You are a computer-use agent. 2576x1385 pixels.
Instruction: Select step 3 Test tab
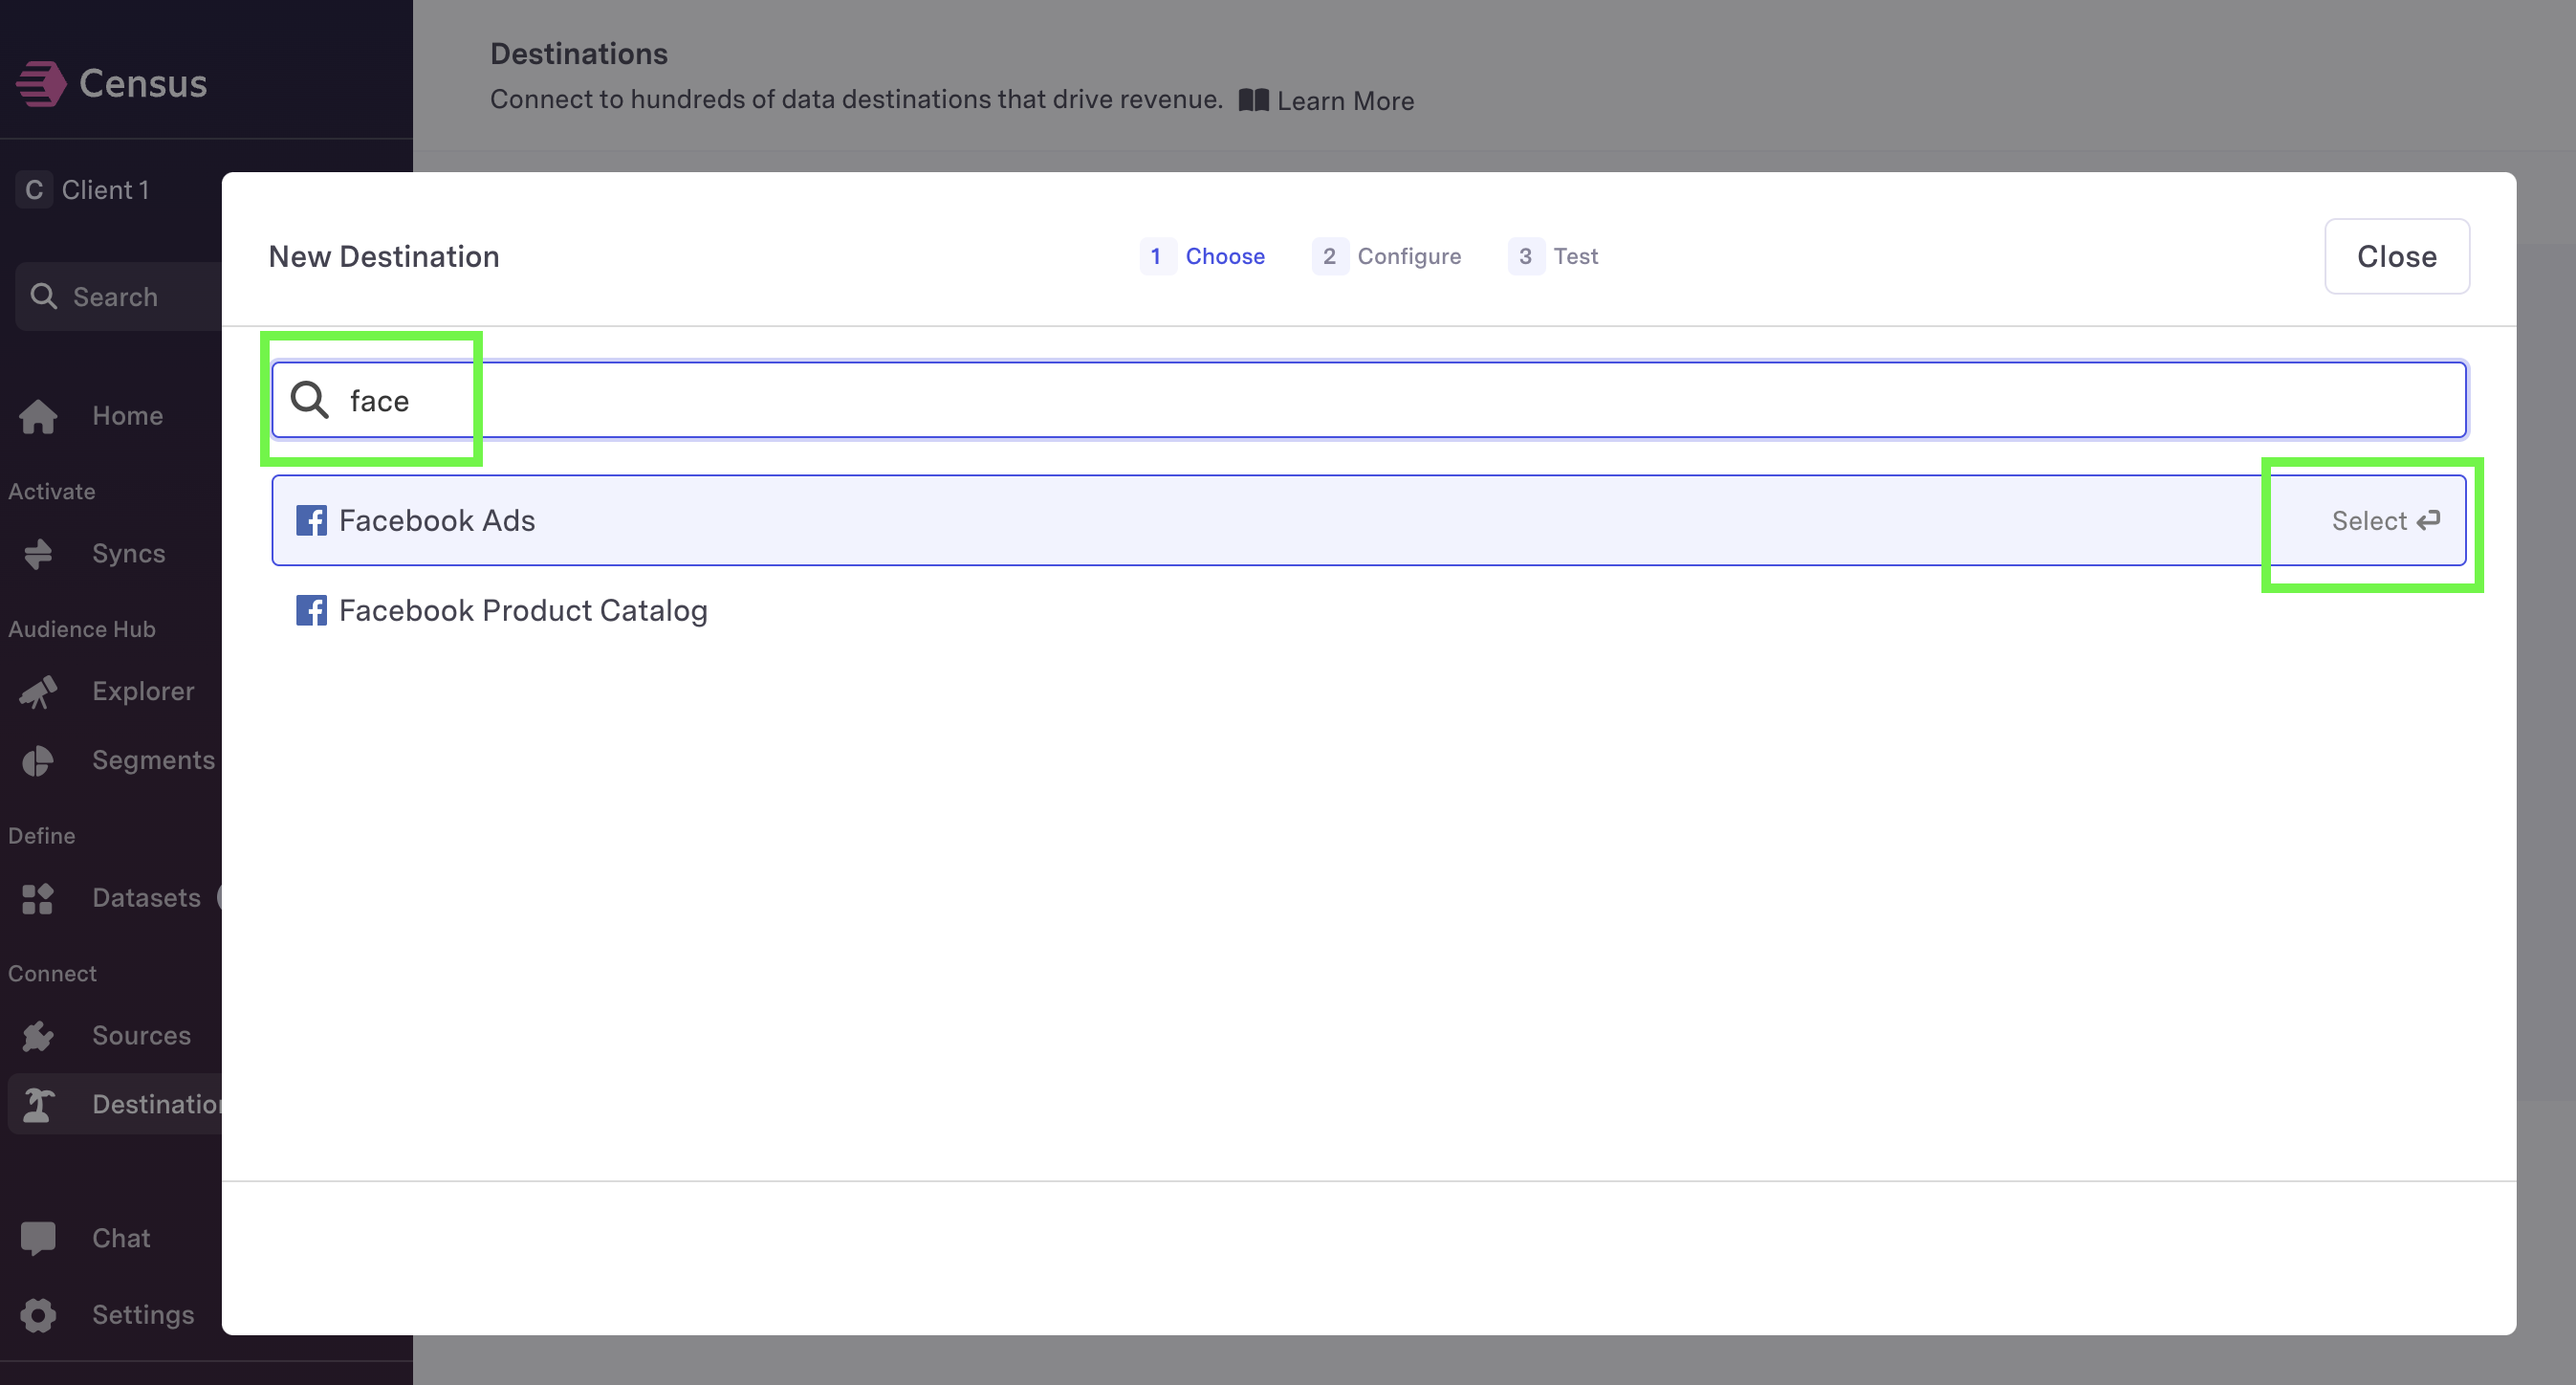pos(1553,256)
